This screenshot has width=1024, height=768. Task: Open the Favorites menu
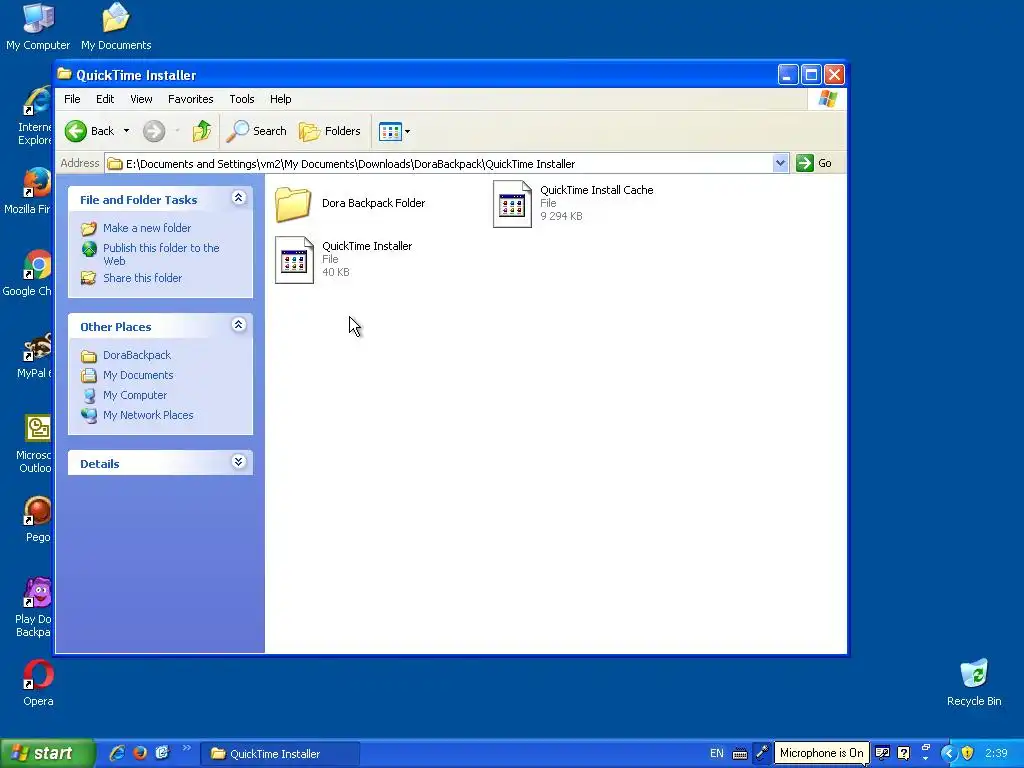tap(191, 99)
